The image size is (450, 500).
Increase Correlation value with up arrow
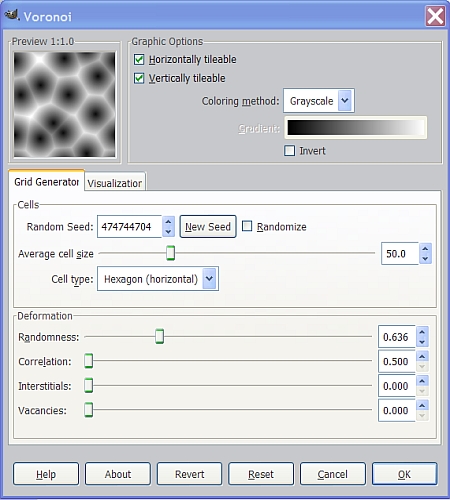[422, 356]
